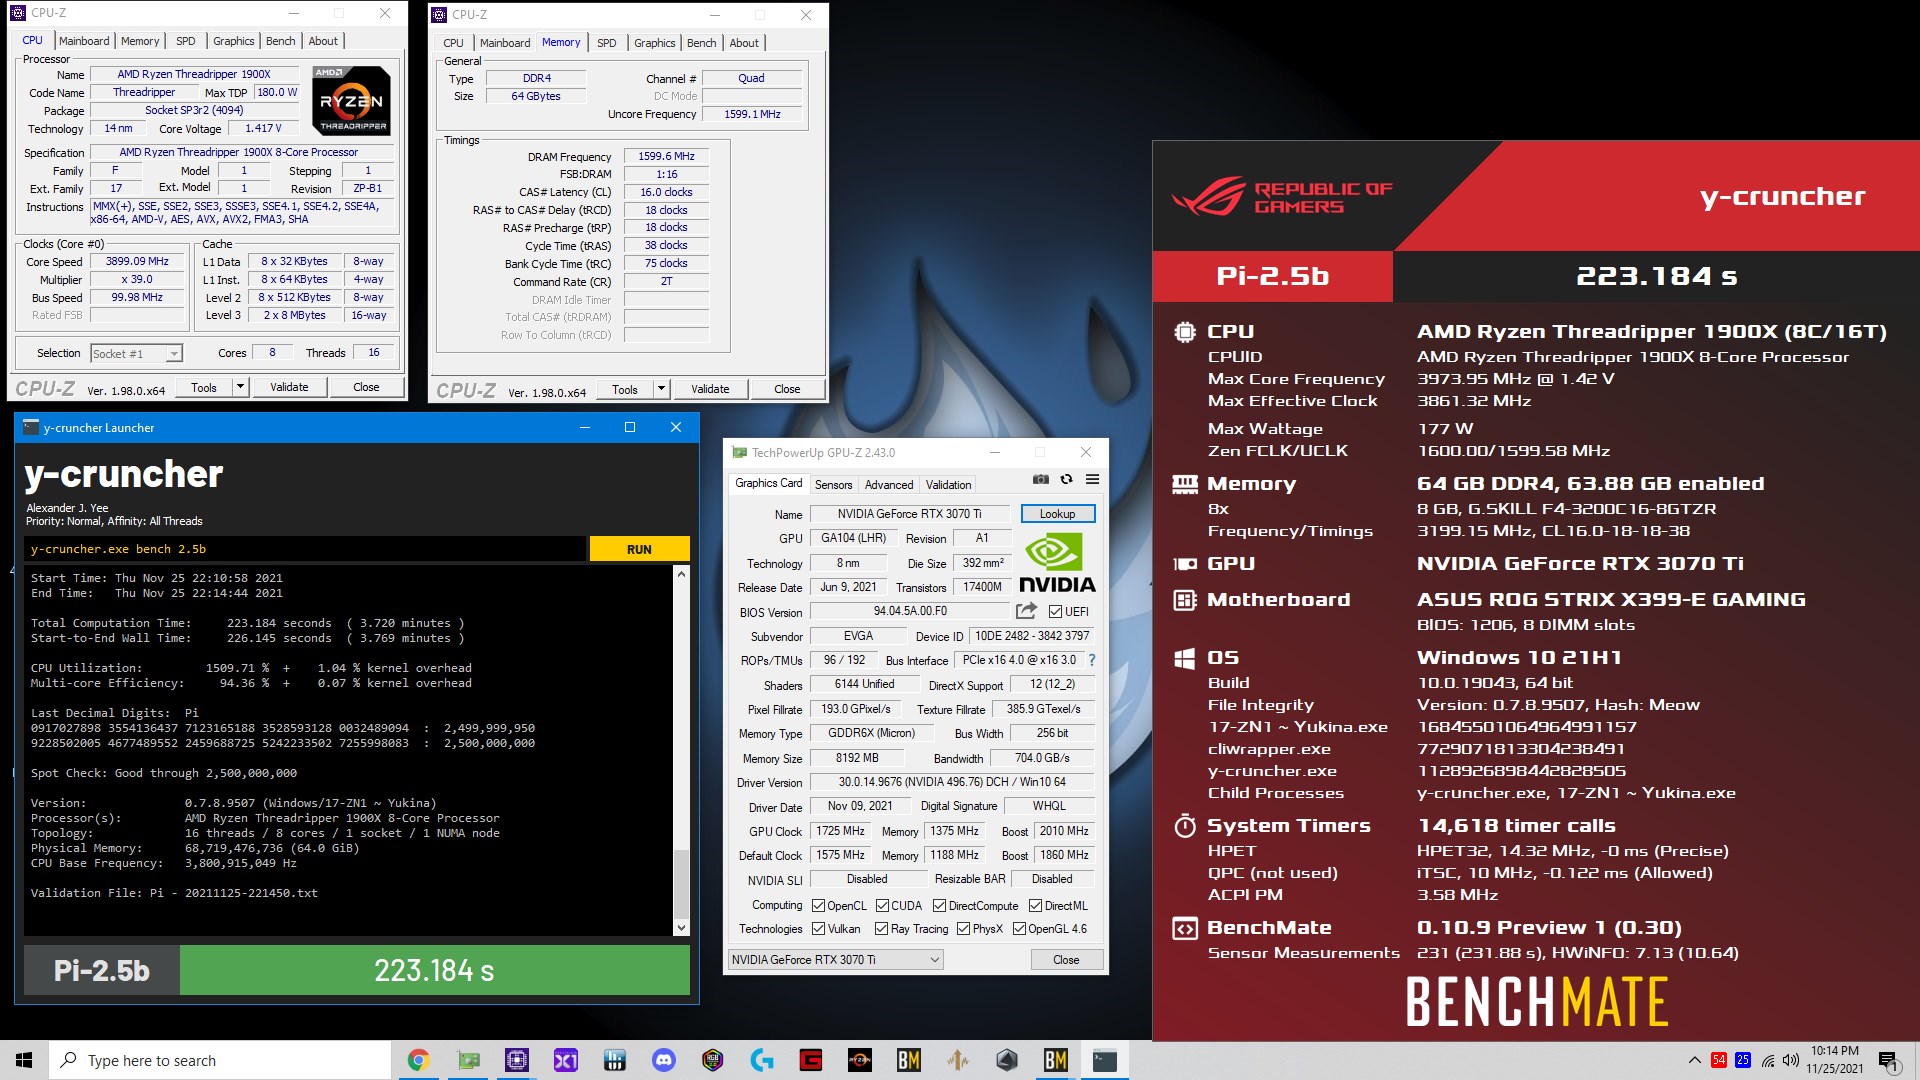
Task: Open the CPU-Z purple chip taskbar icon
Action: pyautogui.click(x=517, y=1060)
